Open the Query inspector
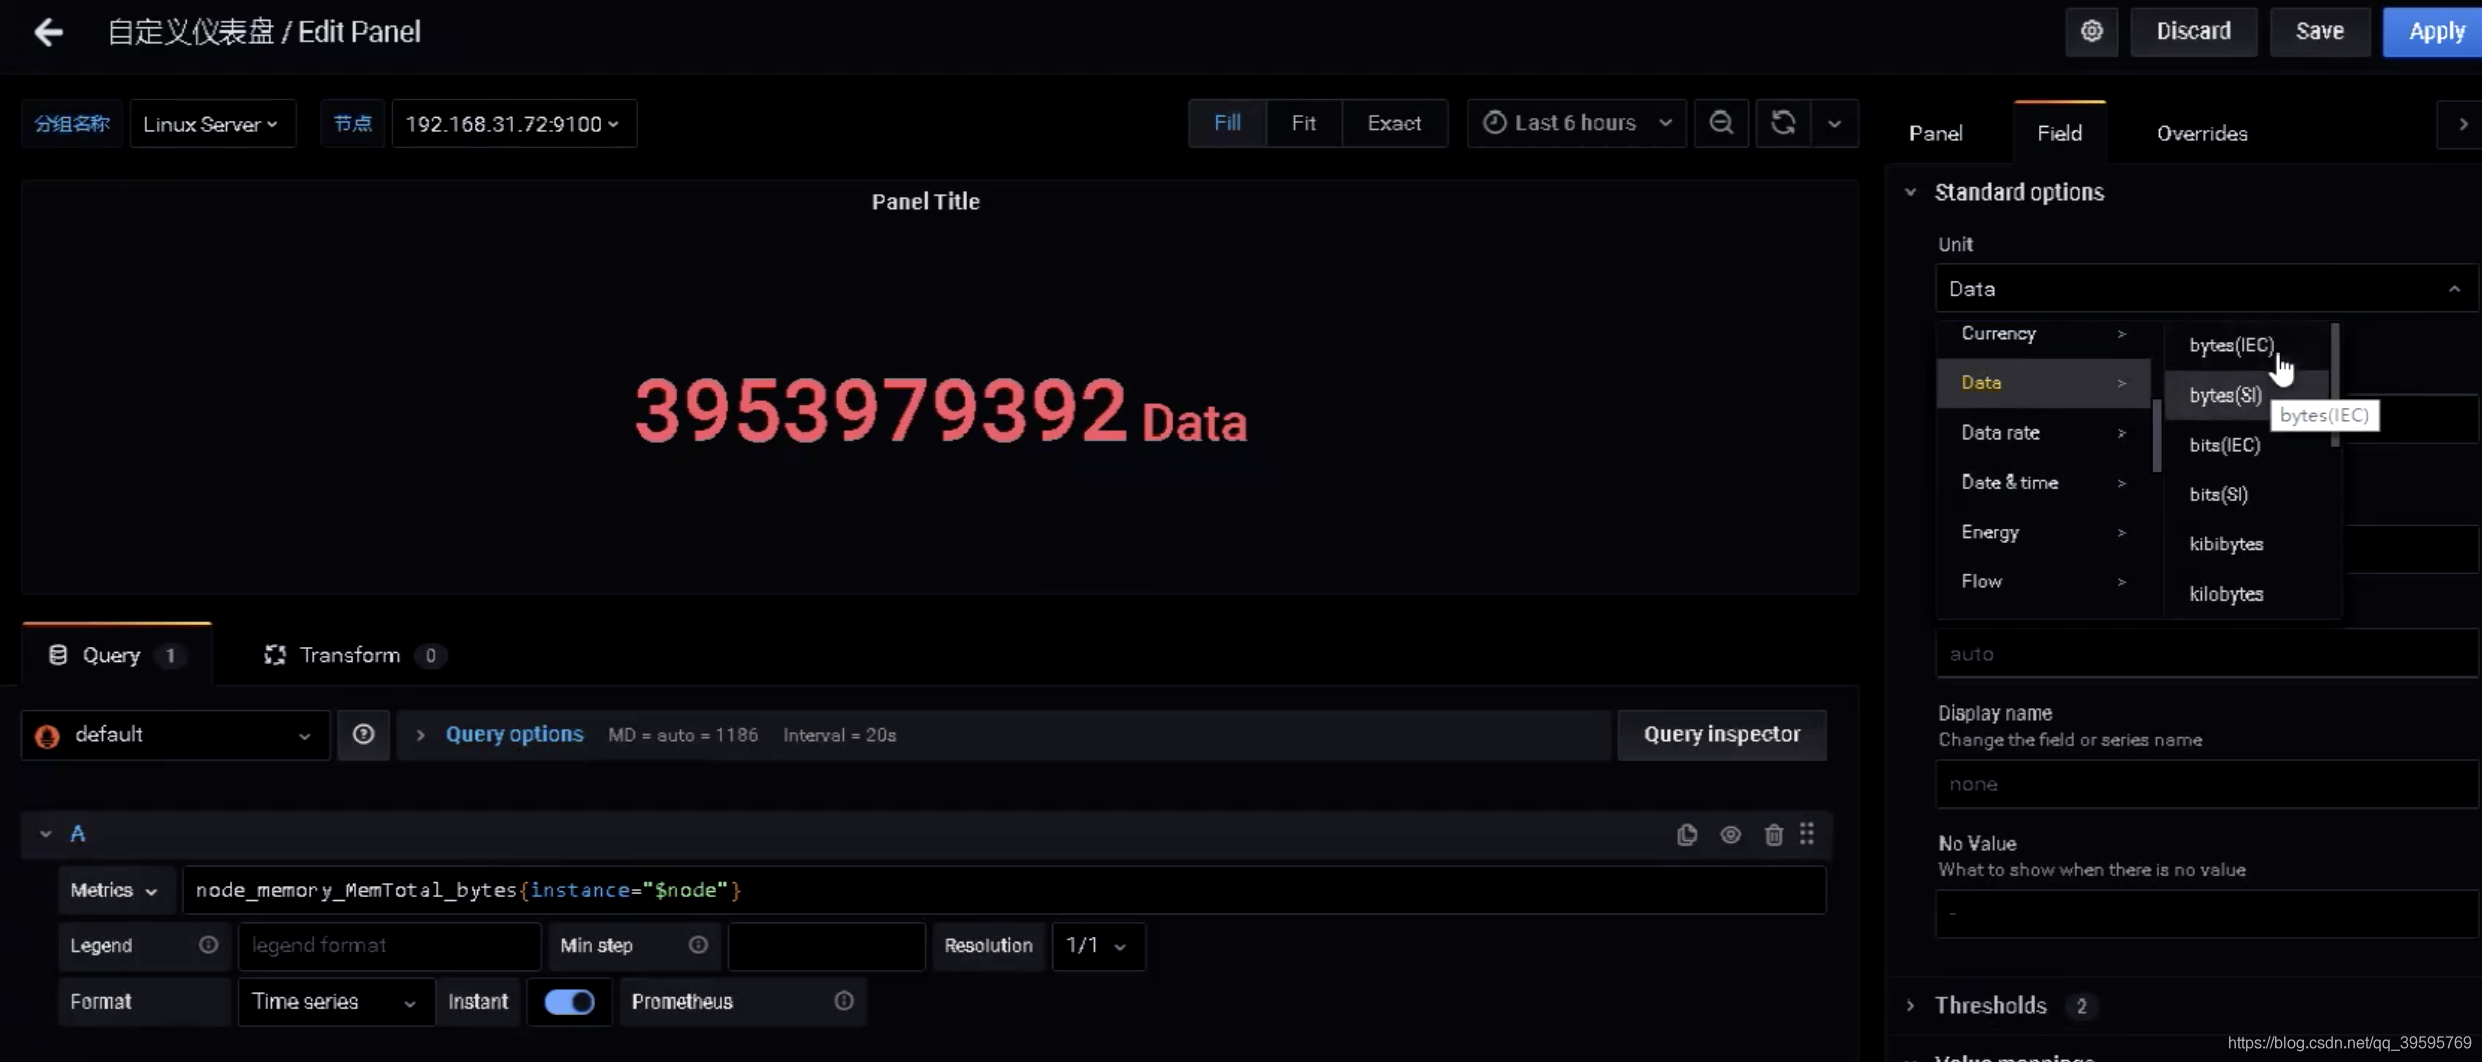 pos(1722,735)
